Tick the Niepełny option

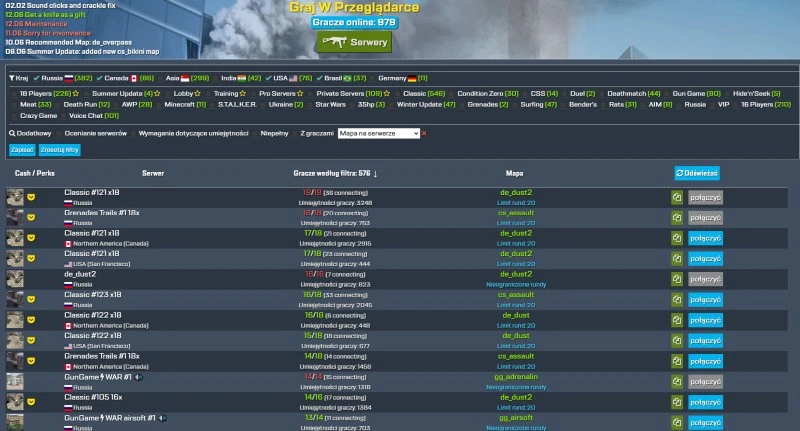click(x=255, y=134)
